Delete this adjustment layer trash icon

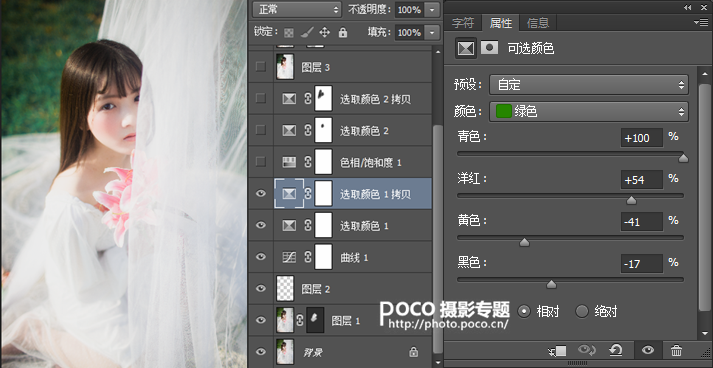pos(676,350)
